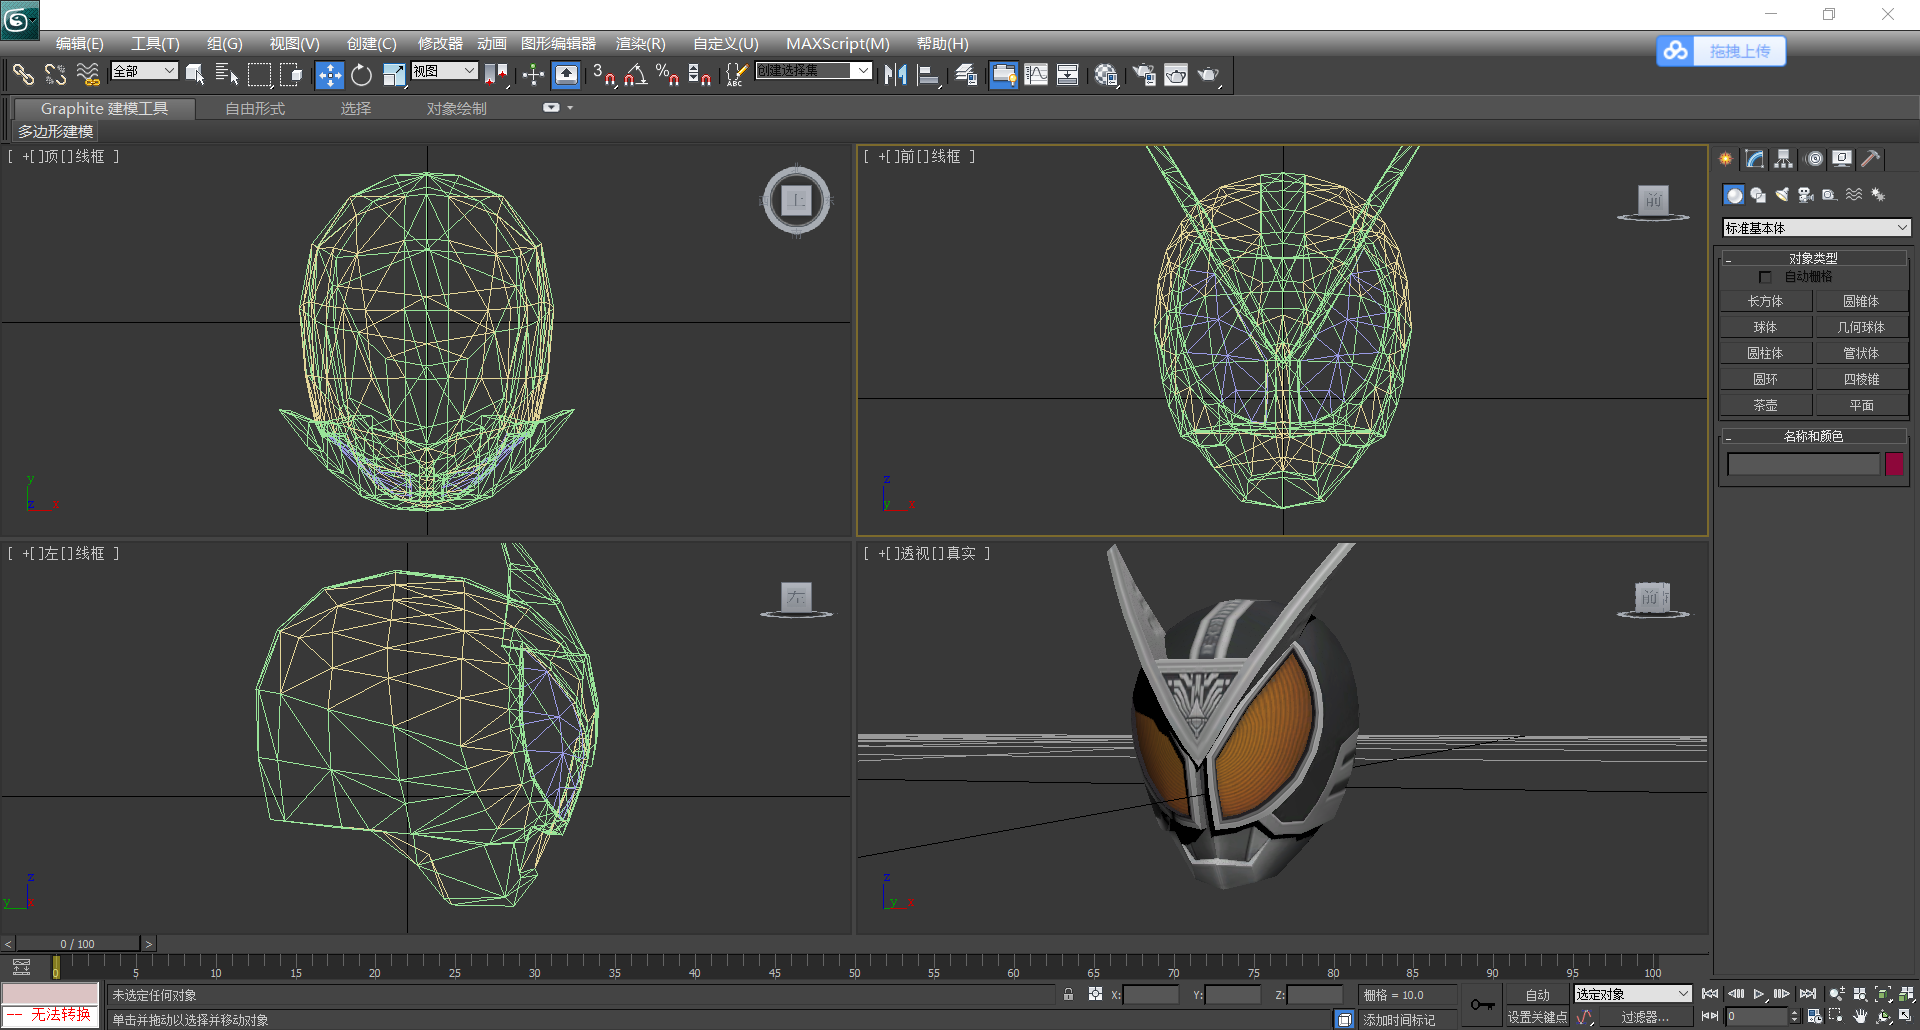This screenshot has height=1030, width=1920.
Task: Open the Mirror tool
Action: pyautogui.click(x=896, y=75)
